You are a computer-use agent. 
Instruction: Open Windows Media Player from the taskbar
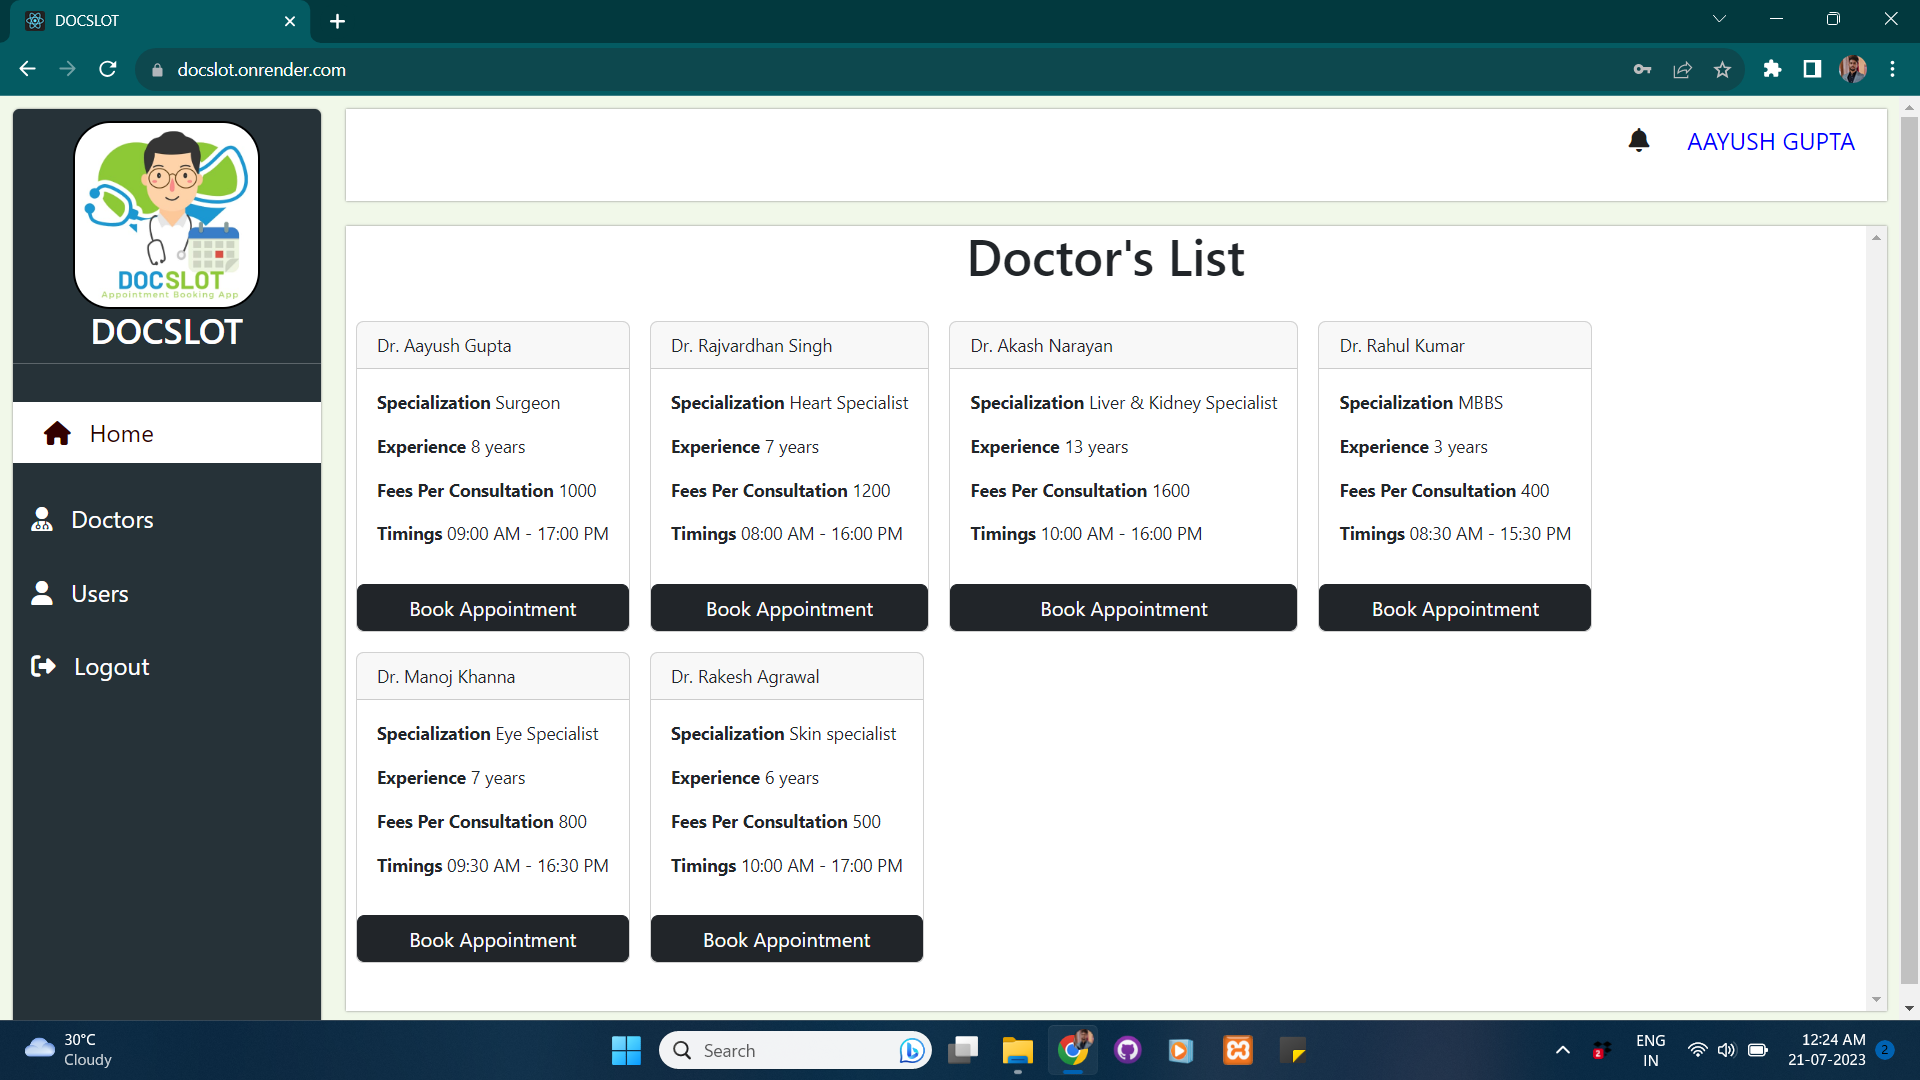click(x=1182, y=1050)
